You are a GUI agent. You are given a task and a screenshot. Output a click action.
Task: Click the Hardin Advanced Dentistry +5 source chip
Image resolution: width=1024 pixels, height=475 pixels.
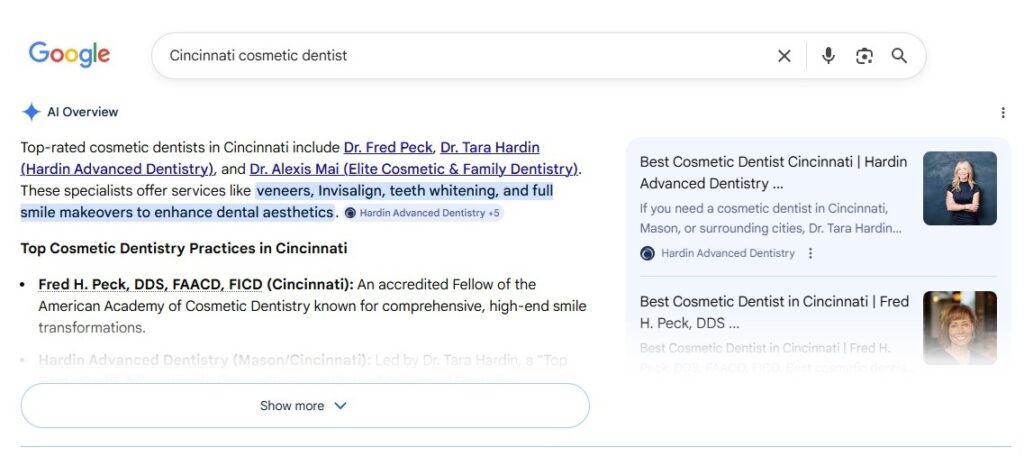[423, 213]
